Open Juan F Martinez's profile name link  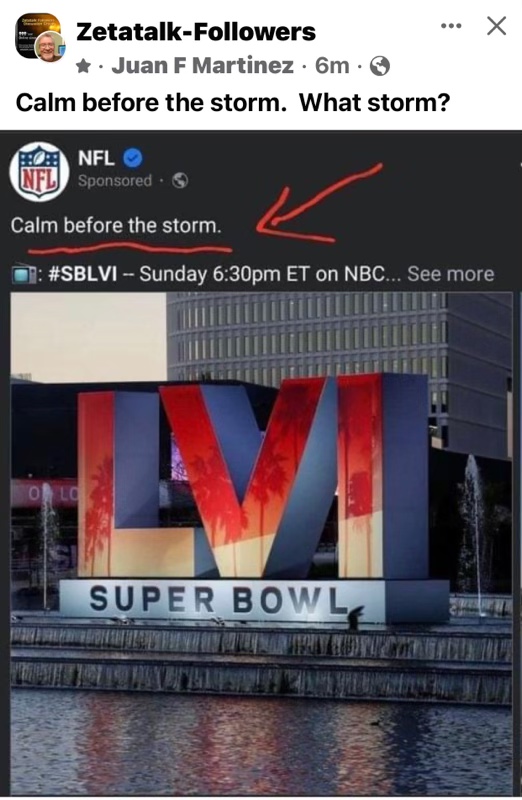[x=203, y=65]
